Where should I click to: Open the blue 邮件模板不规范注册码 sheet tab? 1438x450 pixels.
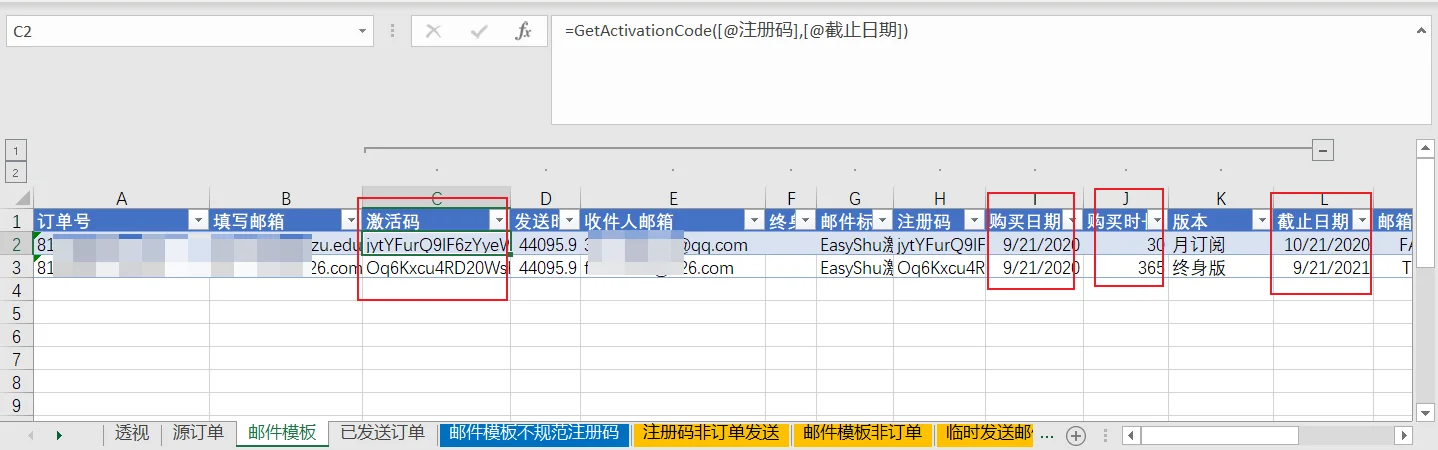534,433
